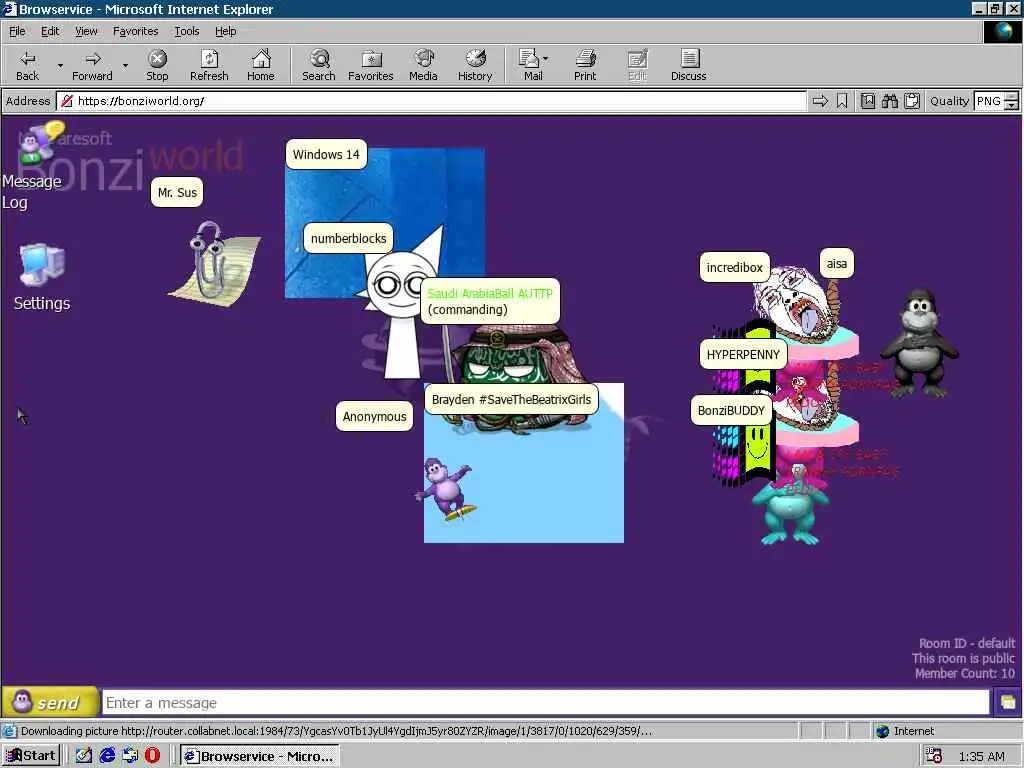
Task: Click the bookmark ribbon icon
Action: point(842,101)
